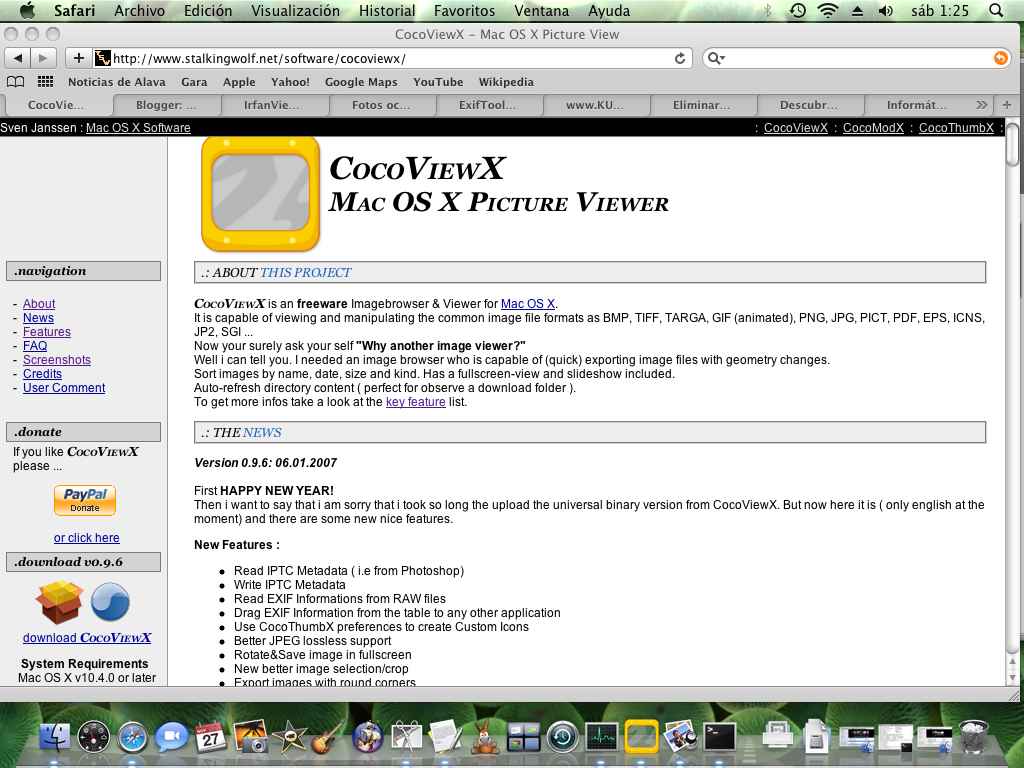Screen dimensions: 1024x768
Task: Open Safari compass icon in Dock
Action: (x=133, y=737)
